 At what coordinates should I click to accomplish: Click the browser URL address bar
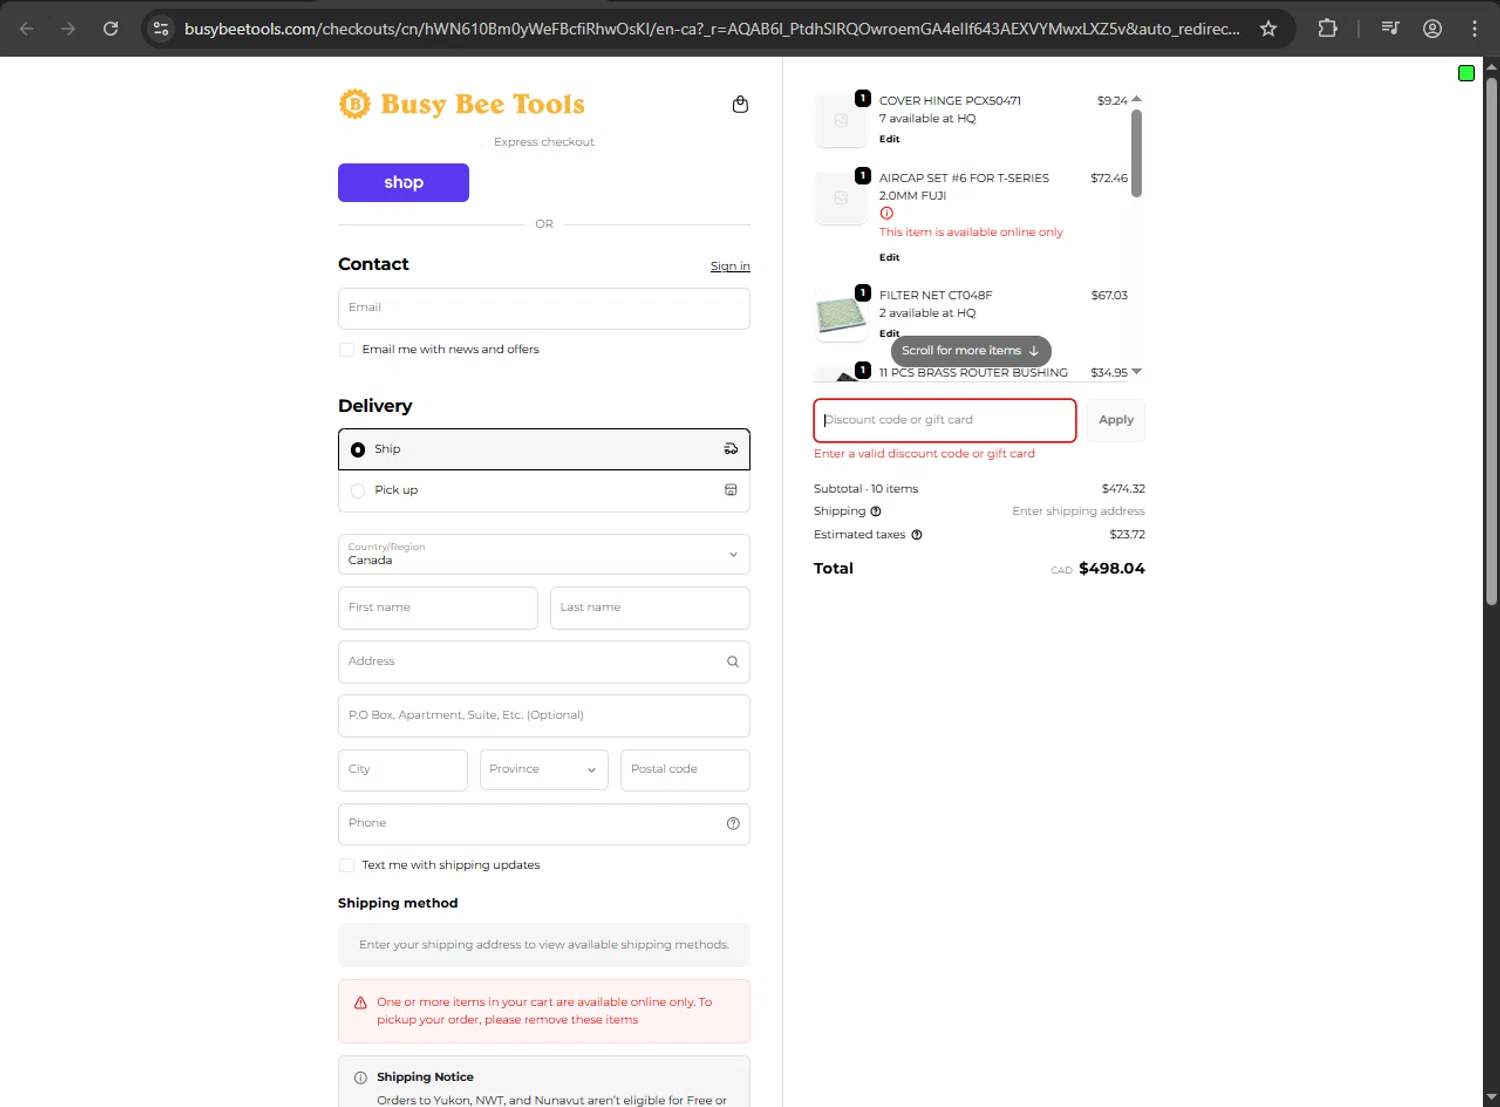pyautogui.click(x=712, y=28)
